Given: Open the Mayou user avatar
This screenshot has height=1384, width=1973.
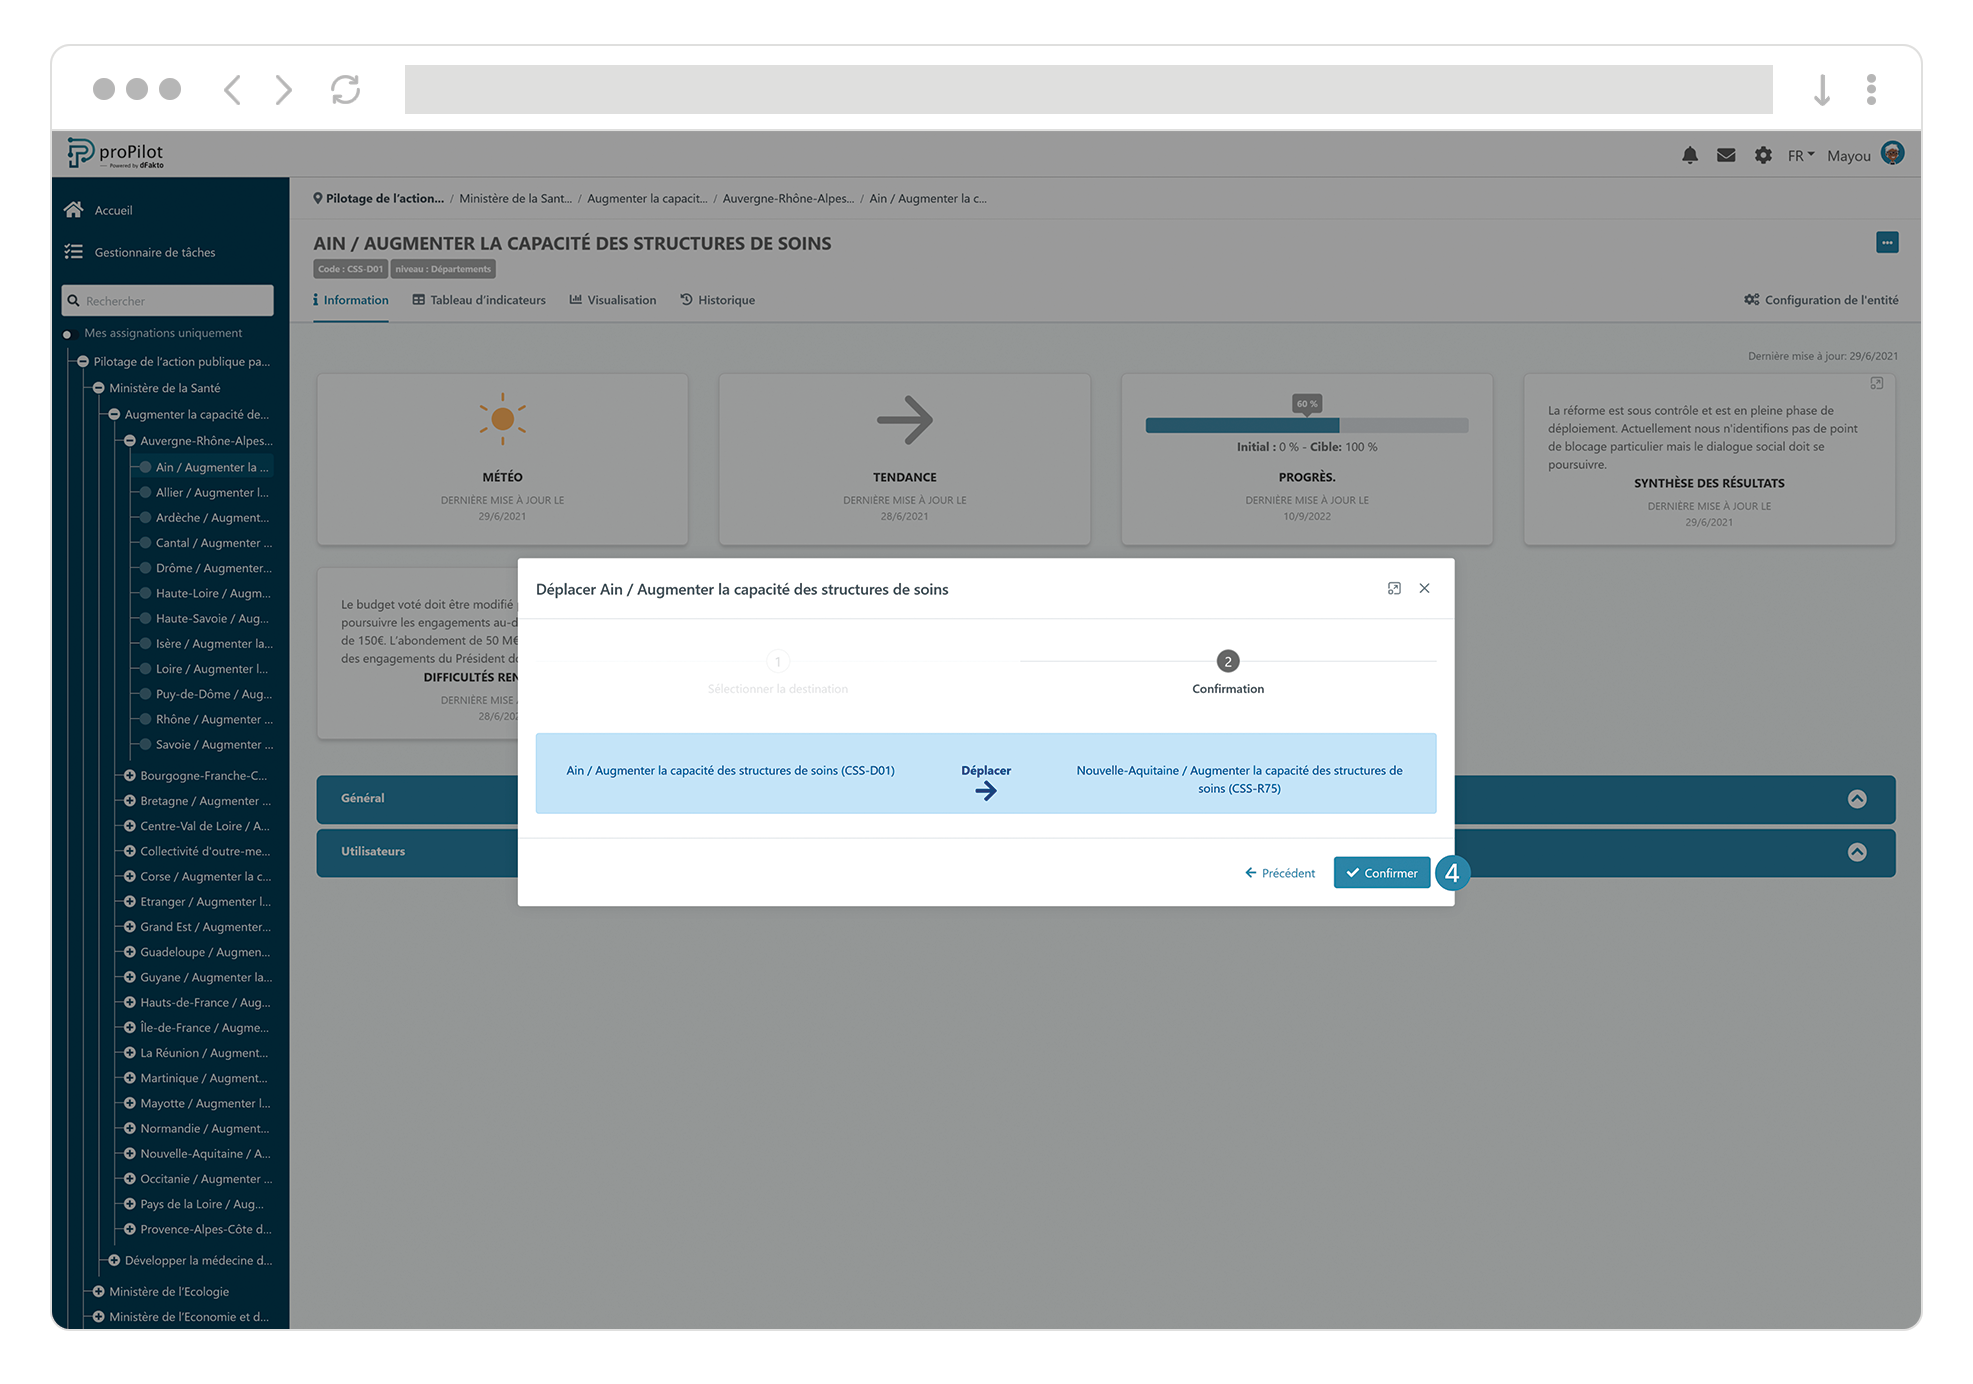Looking at the screenshot, I should coord(1892,153).
